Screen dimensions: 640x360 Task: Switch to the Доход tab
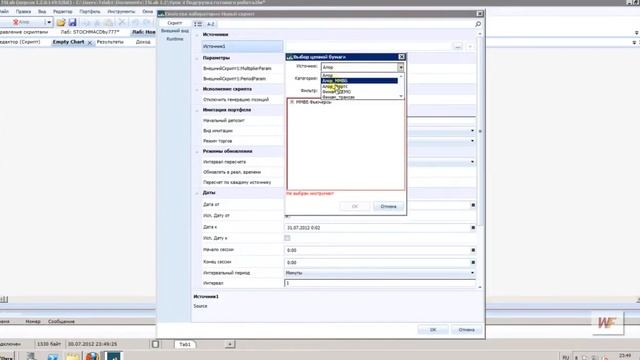[x=143, y=42]
